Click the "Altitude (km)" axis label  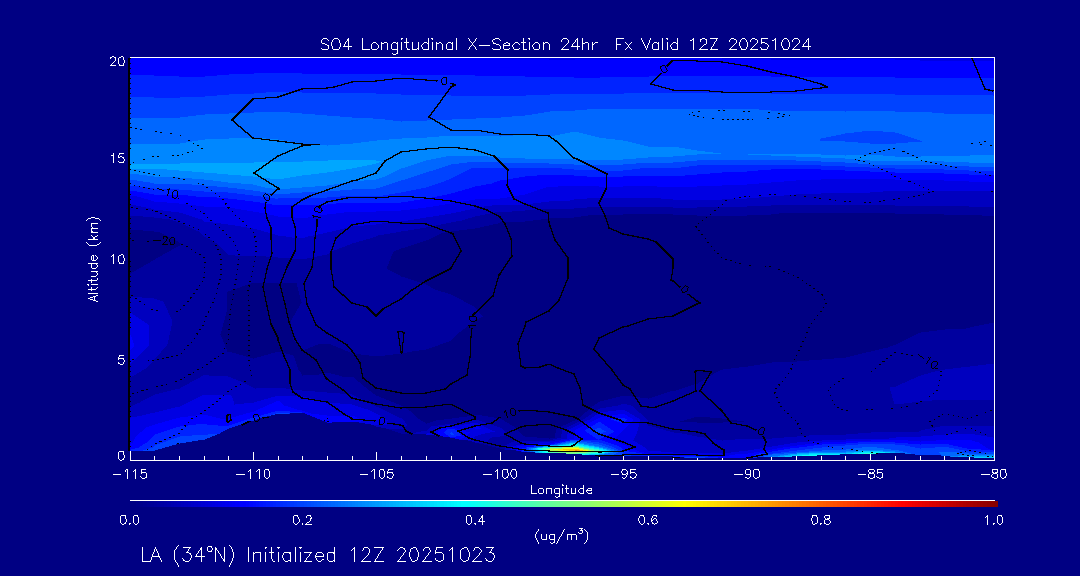click(92, 258)
